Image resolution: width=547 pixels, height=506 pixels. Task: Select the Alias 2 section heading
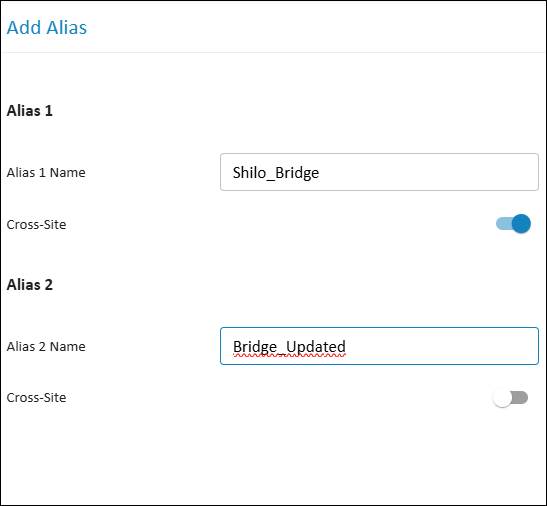[30, 285]
